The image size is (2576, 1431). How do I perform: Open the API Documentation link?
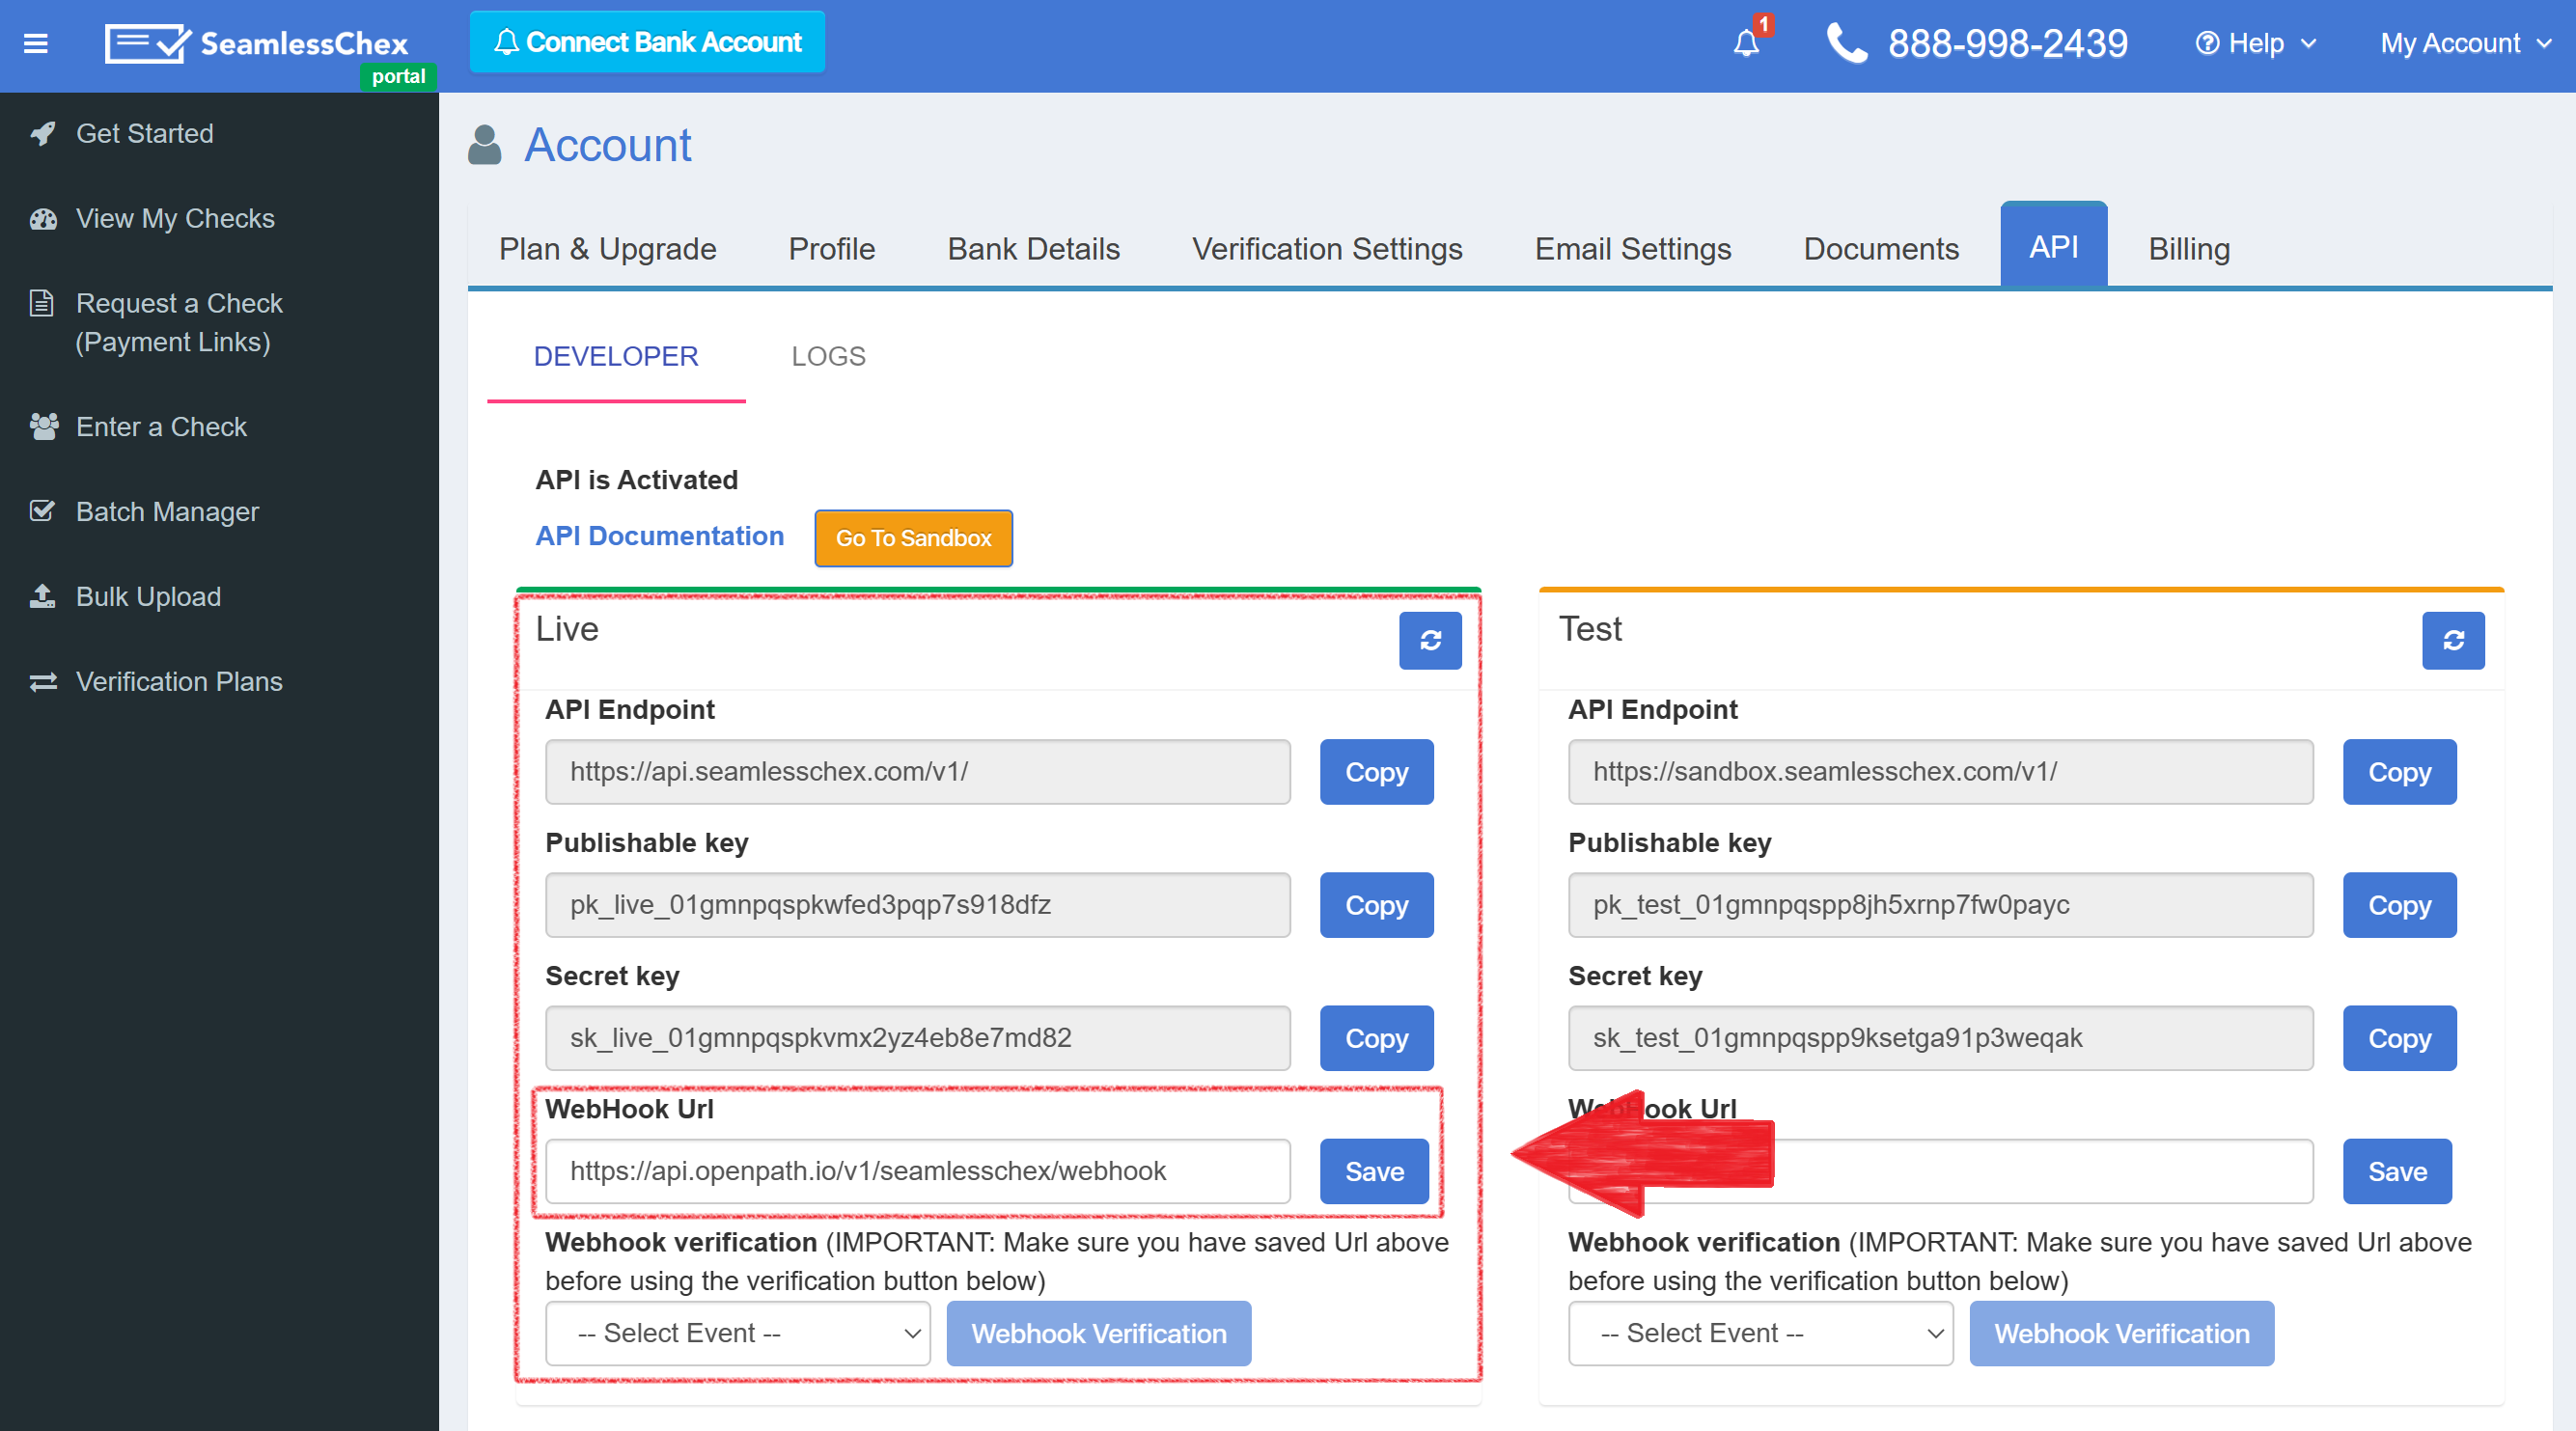[659, 536]
